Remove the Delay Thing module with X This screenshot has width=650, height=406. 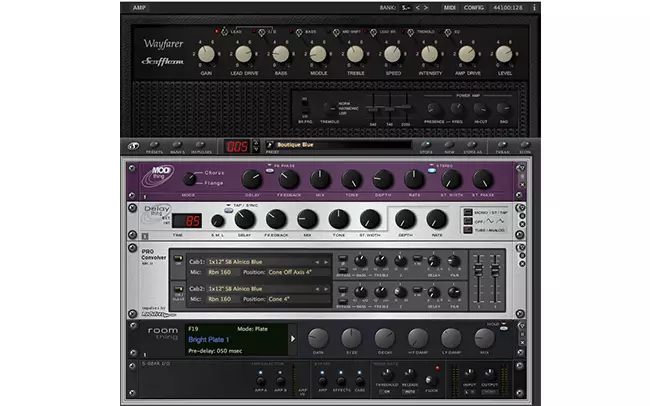[x=522, y=224]
